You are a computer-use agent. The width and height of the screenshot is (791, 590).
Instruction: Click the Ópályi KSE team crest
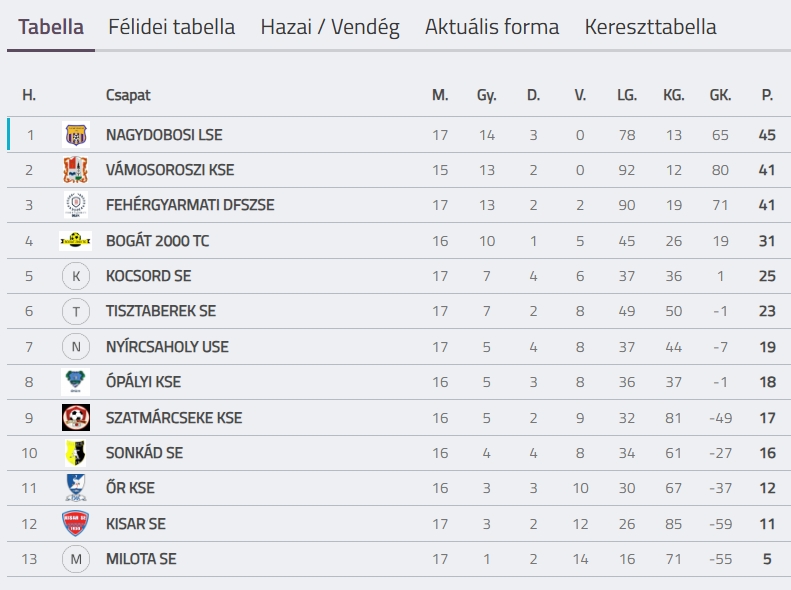[76, 382]
